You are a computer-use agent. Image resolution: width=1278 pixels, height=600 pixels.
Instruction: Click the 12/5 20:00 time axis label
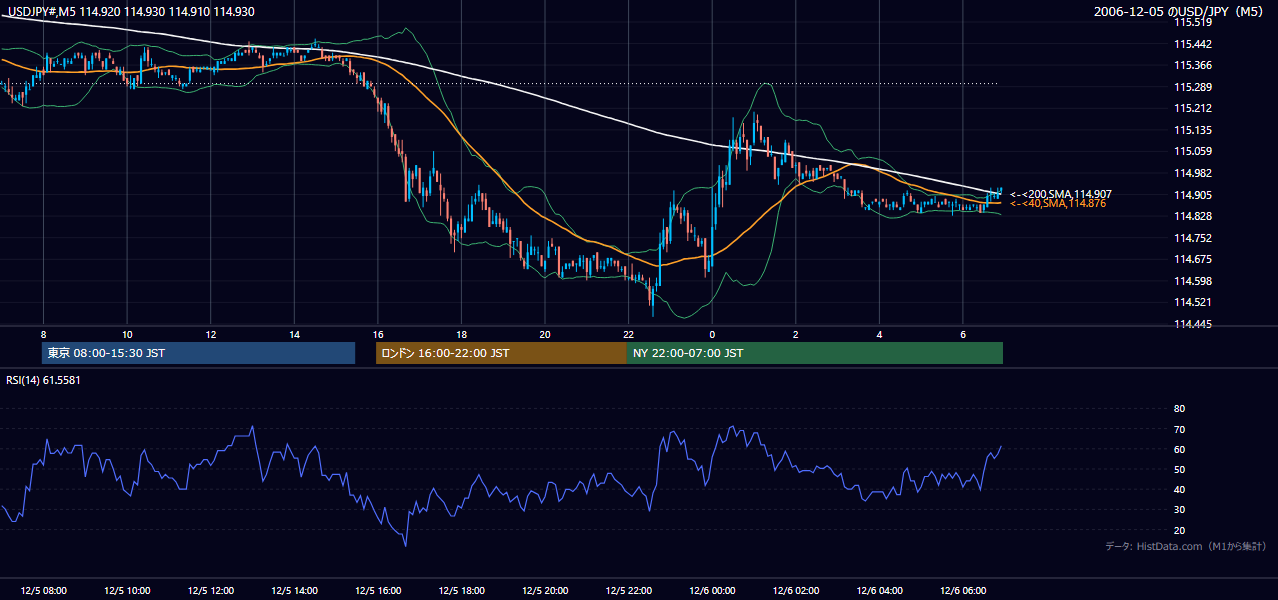click(x=545, y=590)
